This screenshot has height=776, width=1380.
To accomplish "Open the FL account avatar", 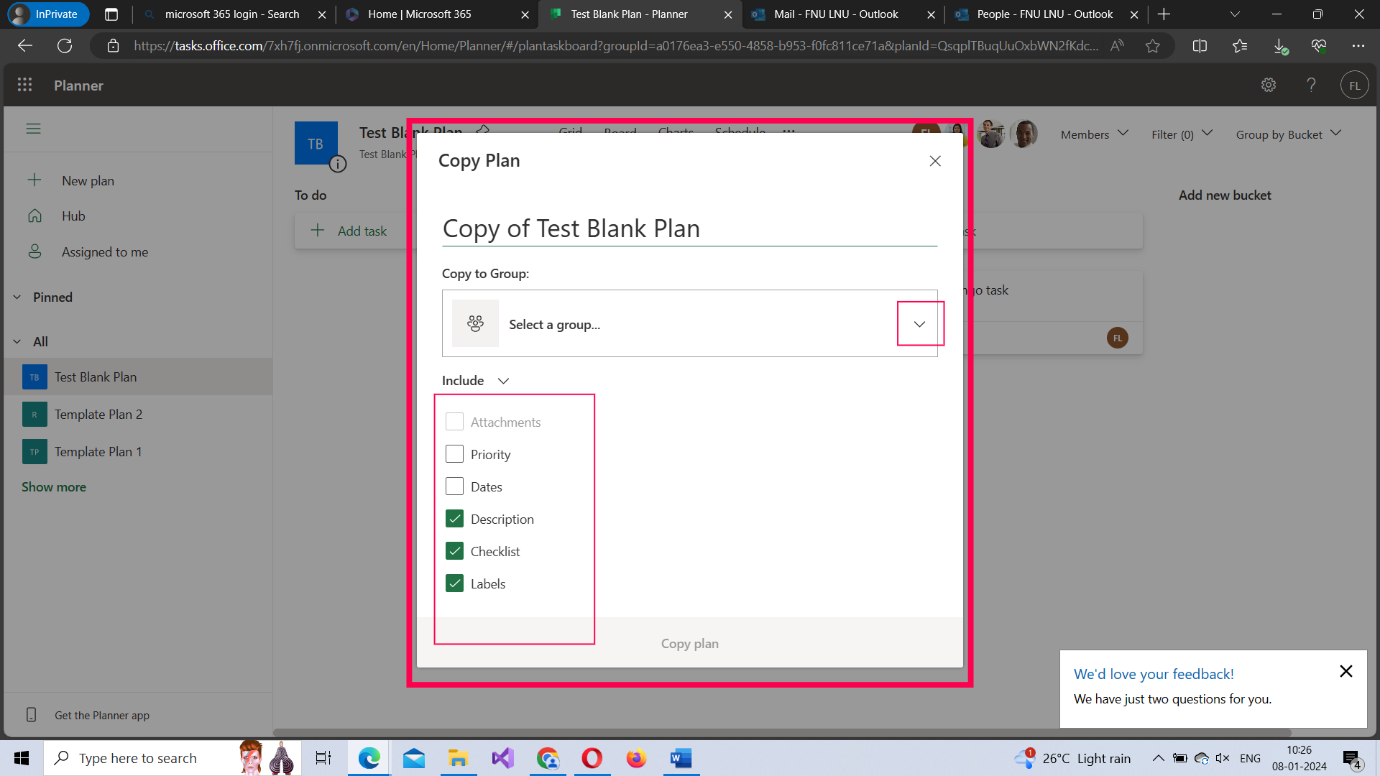I will point(1354,85).
